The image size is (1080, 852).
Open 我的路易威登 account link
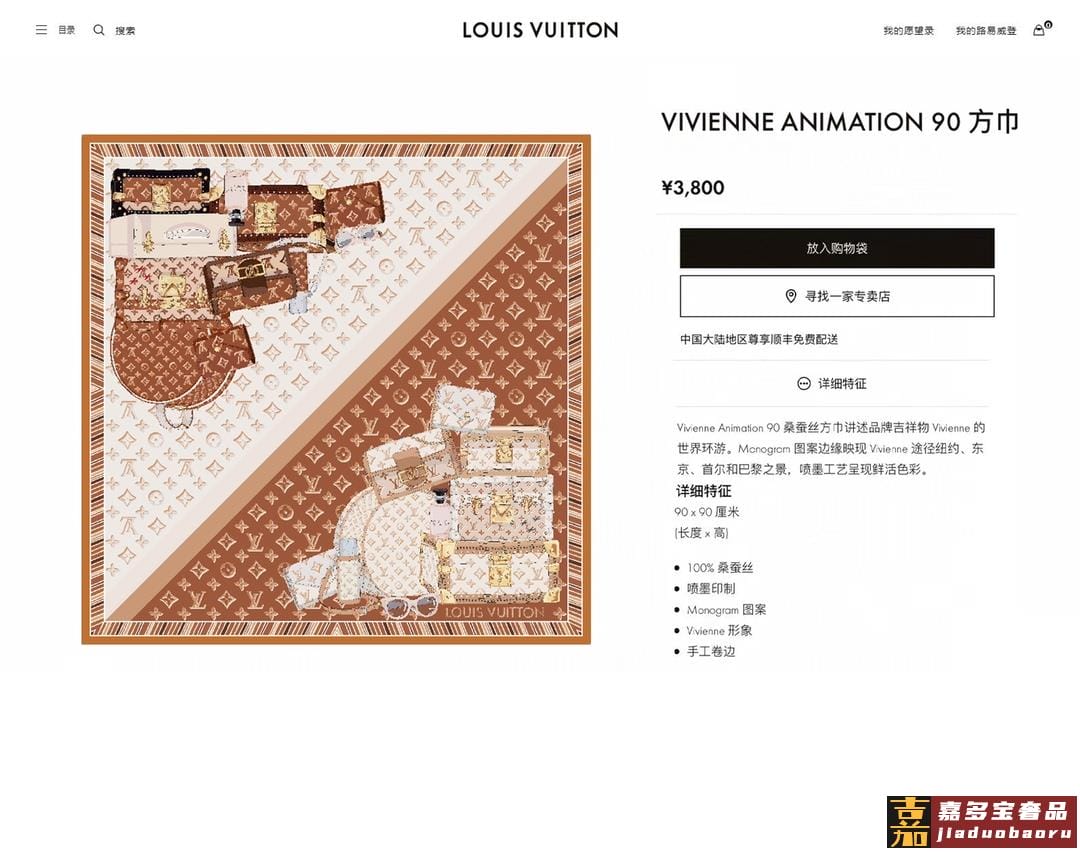(986, 30)
